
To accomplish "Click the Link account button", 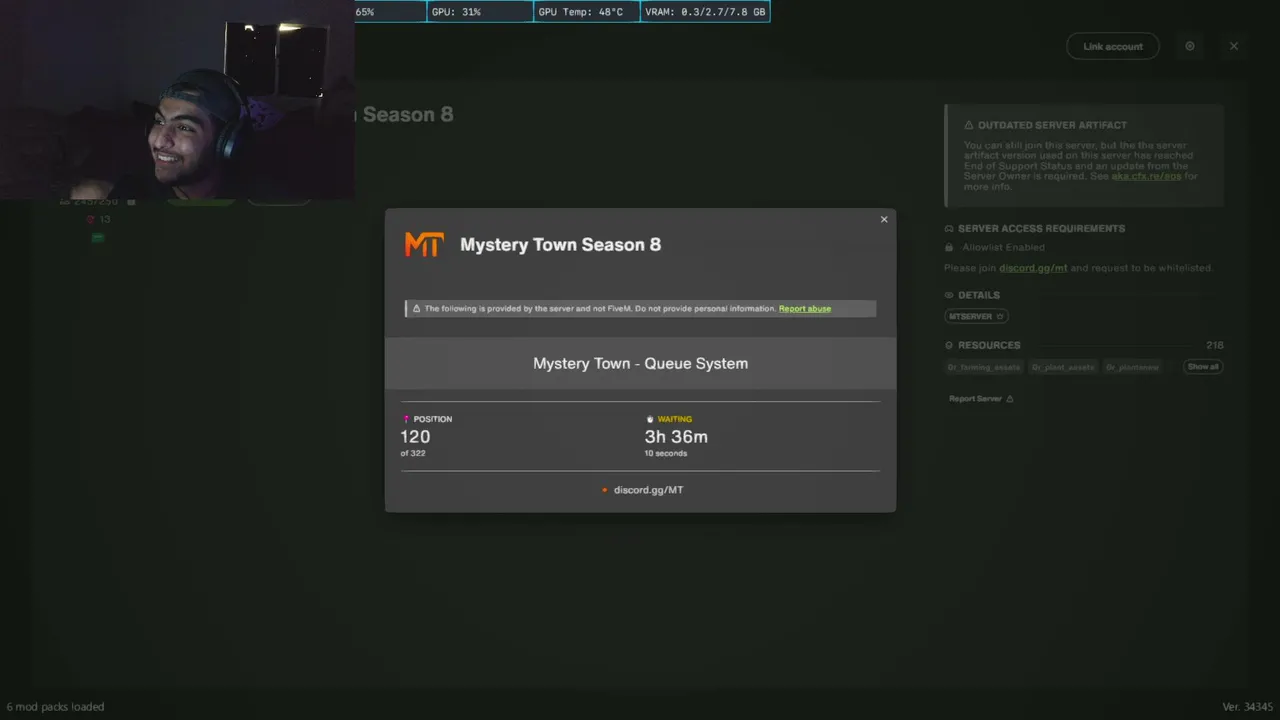I will coord(1113,46).
